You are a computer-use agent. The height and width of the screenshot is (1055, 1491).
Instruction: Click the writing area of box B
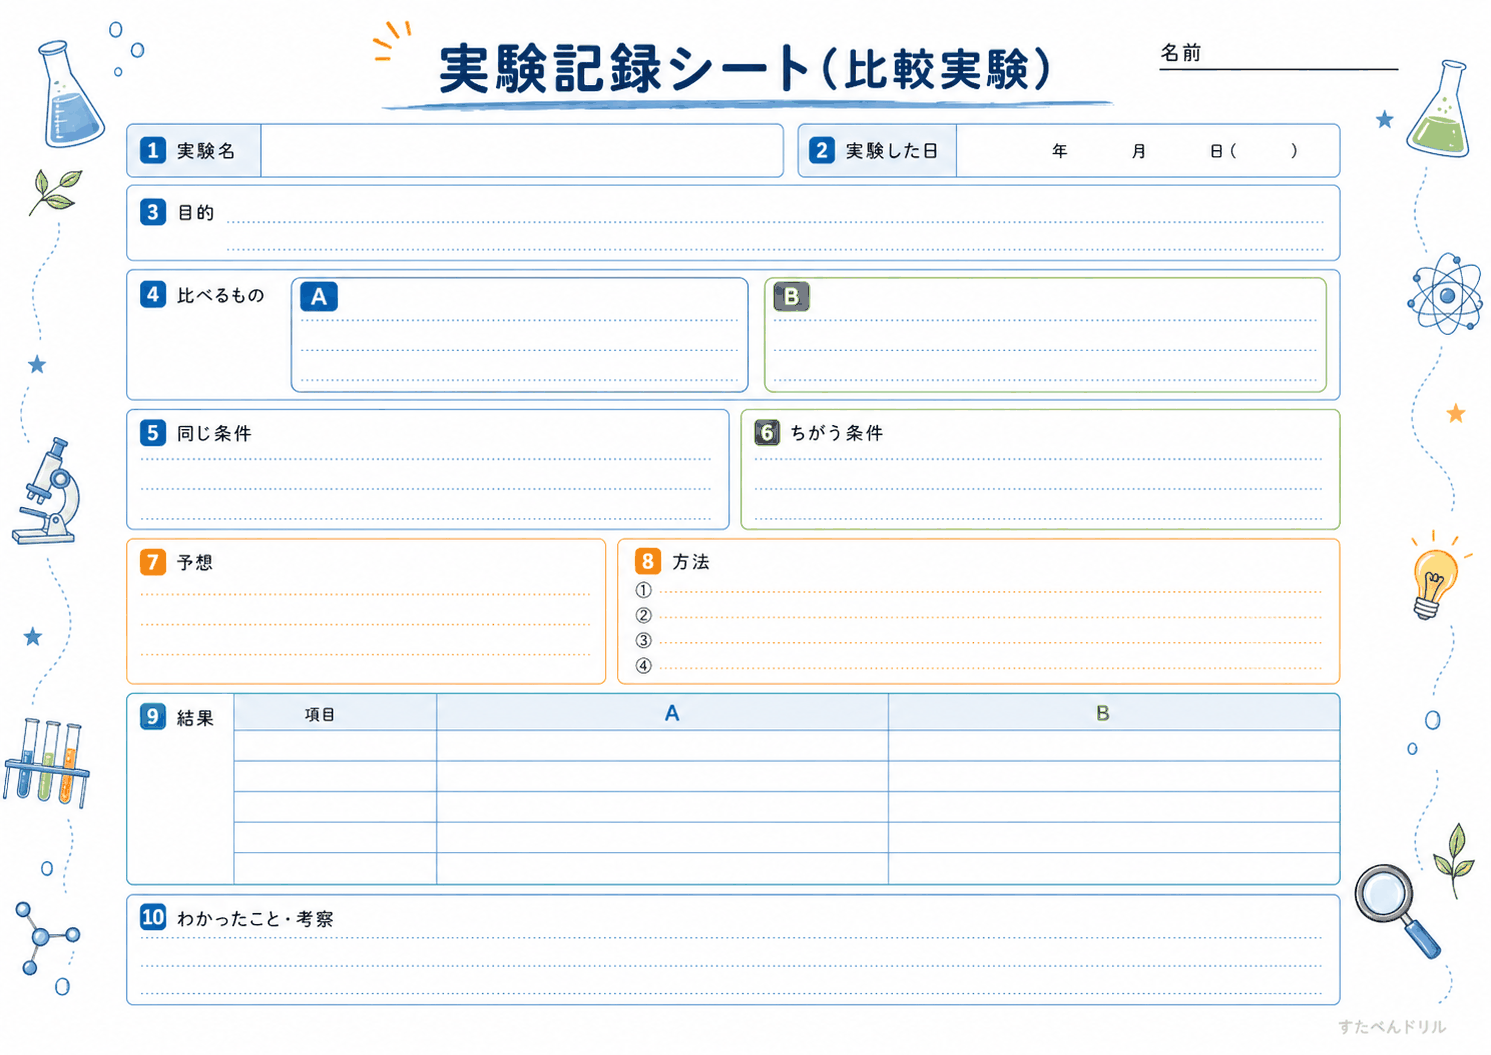[1046, 350]
